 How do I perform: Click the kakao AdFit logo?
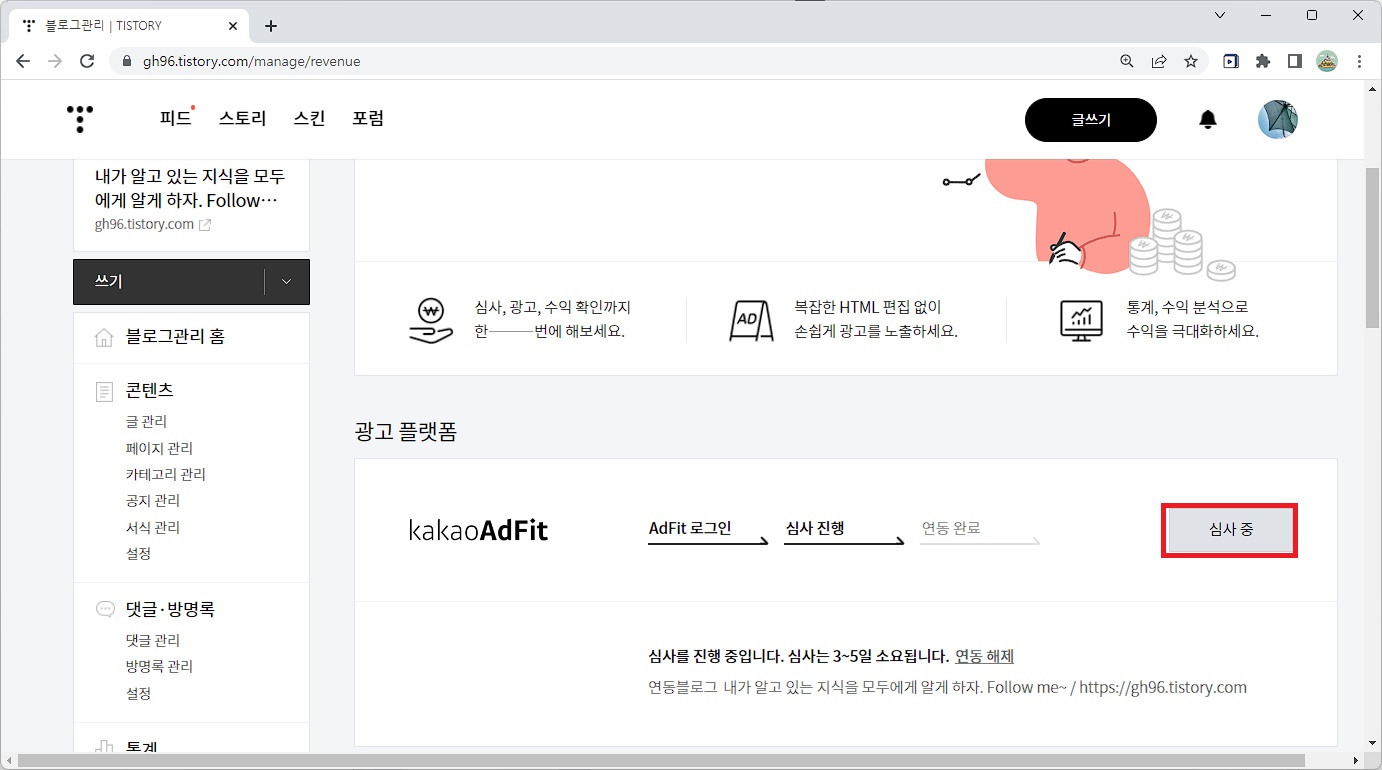click(479, 530)
